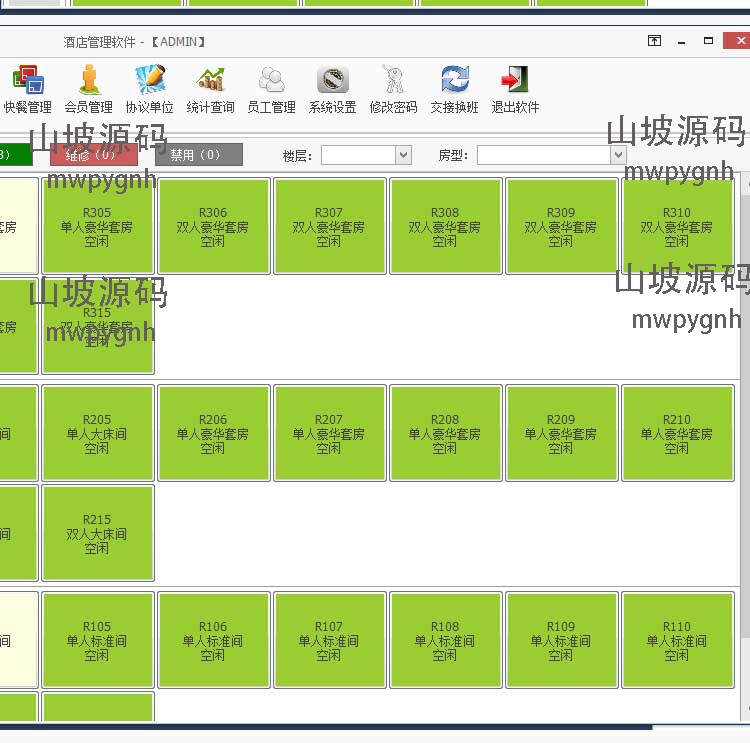Expand the 楼层 floor dropdown arrow

[x=404, y=155]
